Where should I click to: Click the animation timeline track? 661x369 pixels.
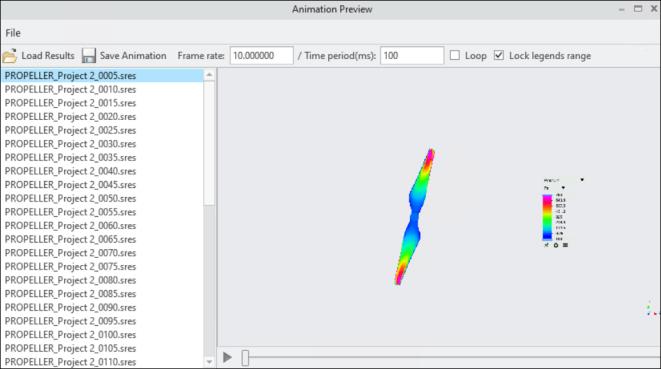click(453, 358)
